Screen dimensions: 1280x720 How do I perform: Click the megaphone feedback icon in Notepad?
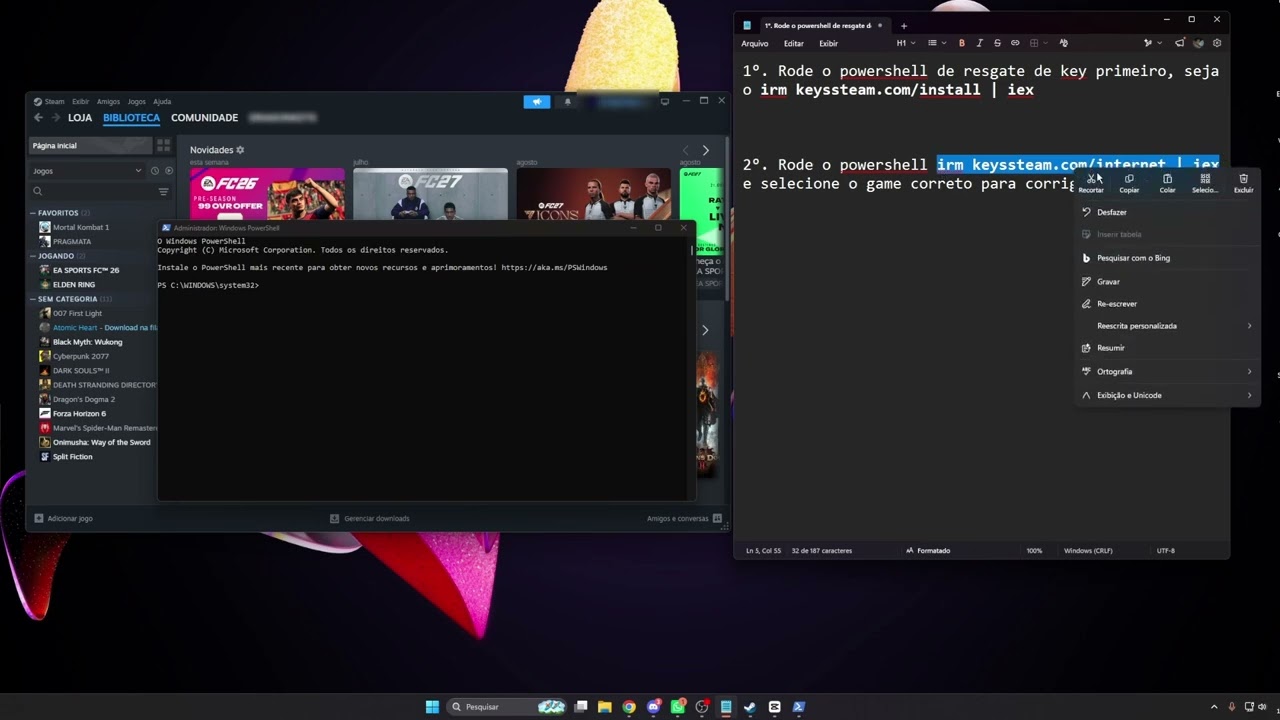tap(1180, 43)
